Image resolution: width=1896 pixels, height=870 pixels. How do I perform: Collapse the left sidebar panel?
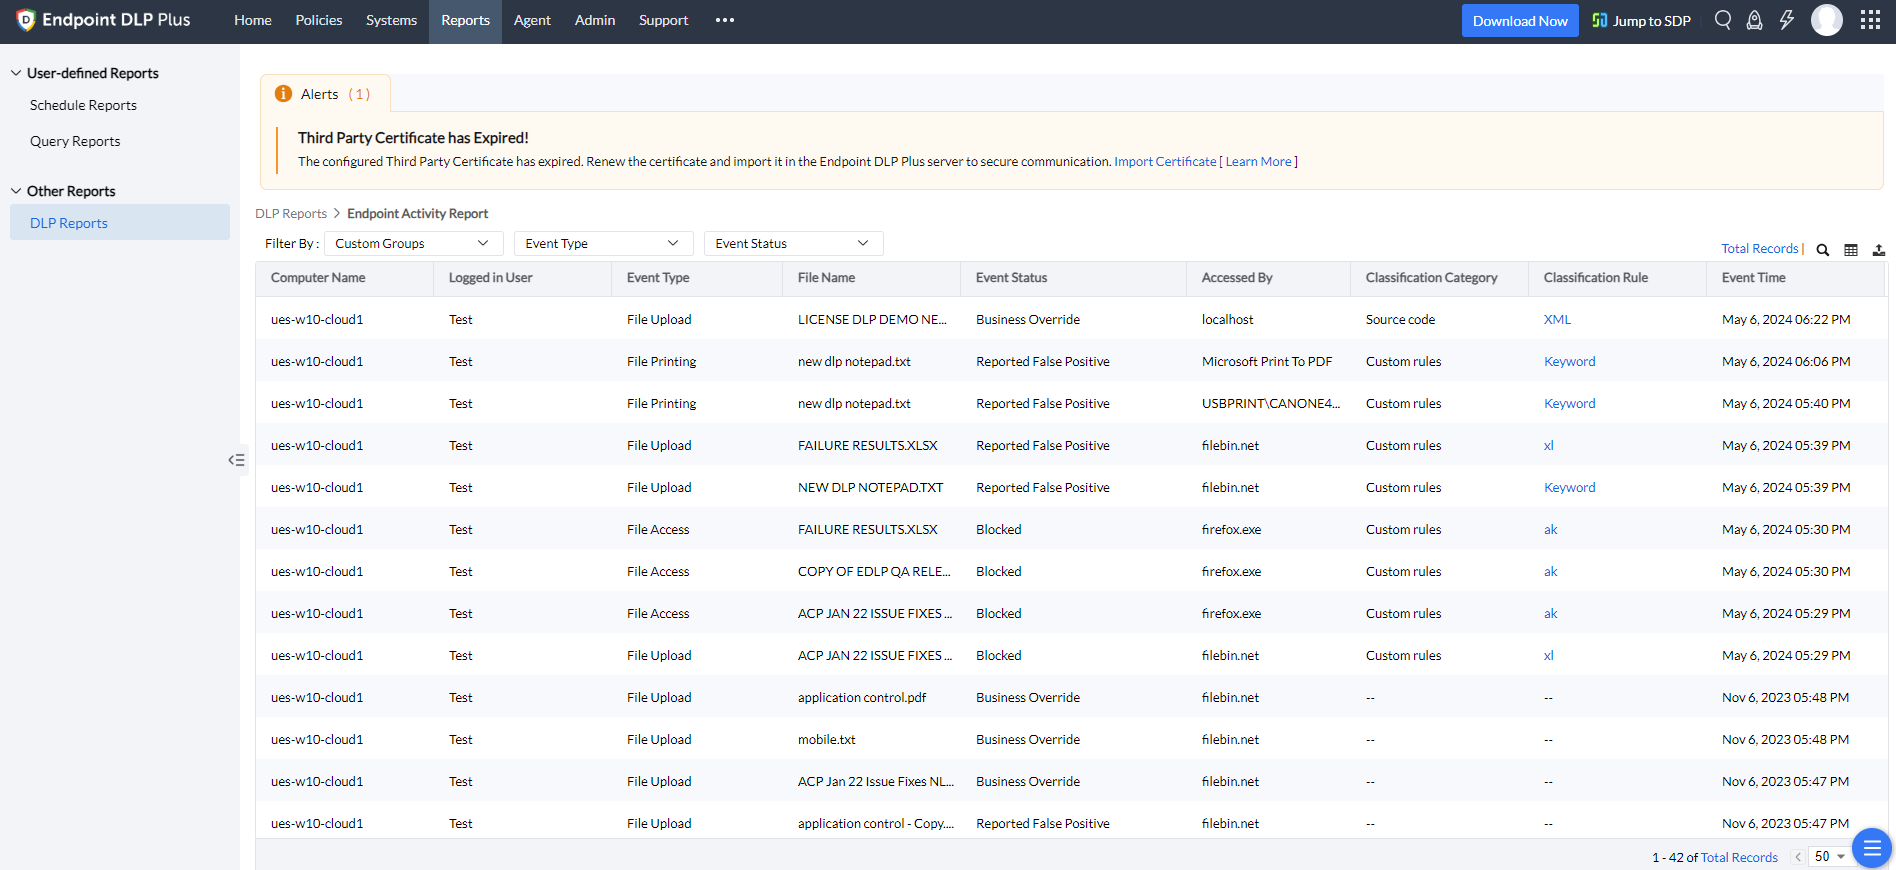click(237, 460)
